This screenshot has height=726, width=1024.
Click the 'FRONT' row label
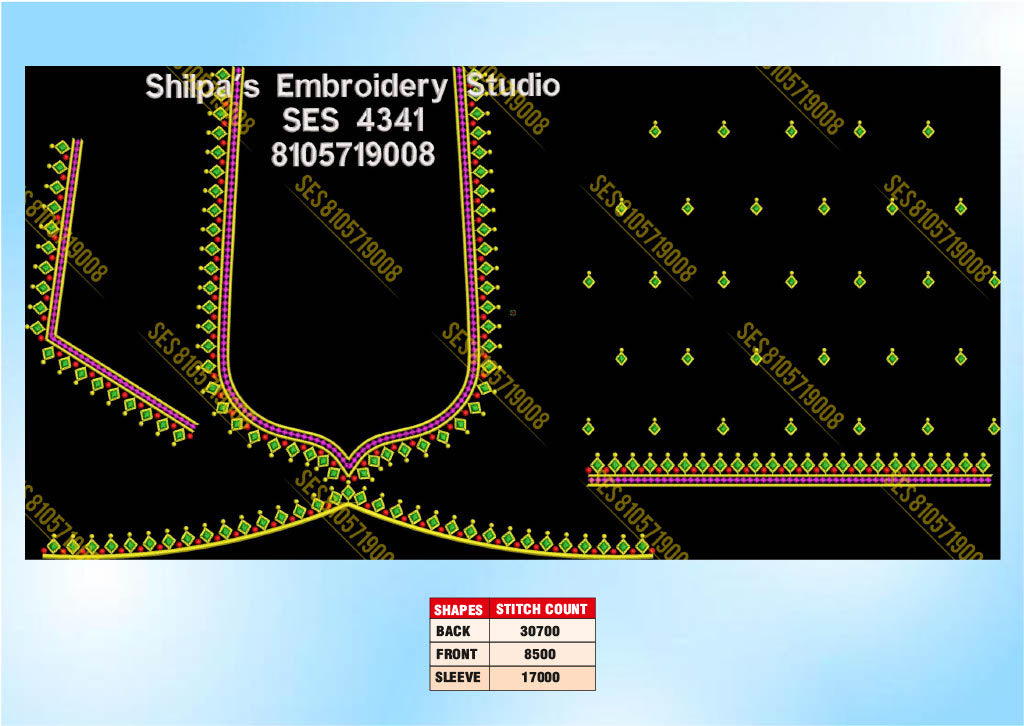456,654
